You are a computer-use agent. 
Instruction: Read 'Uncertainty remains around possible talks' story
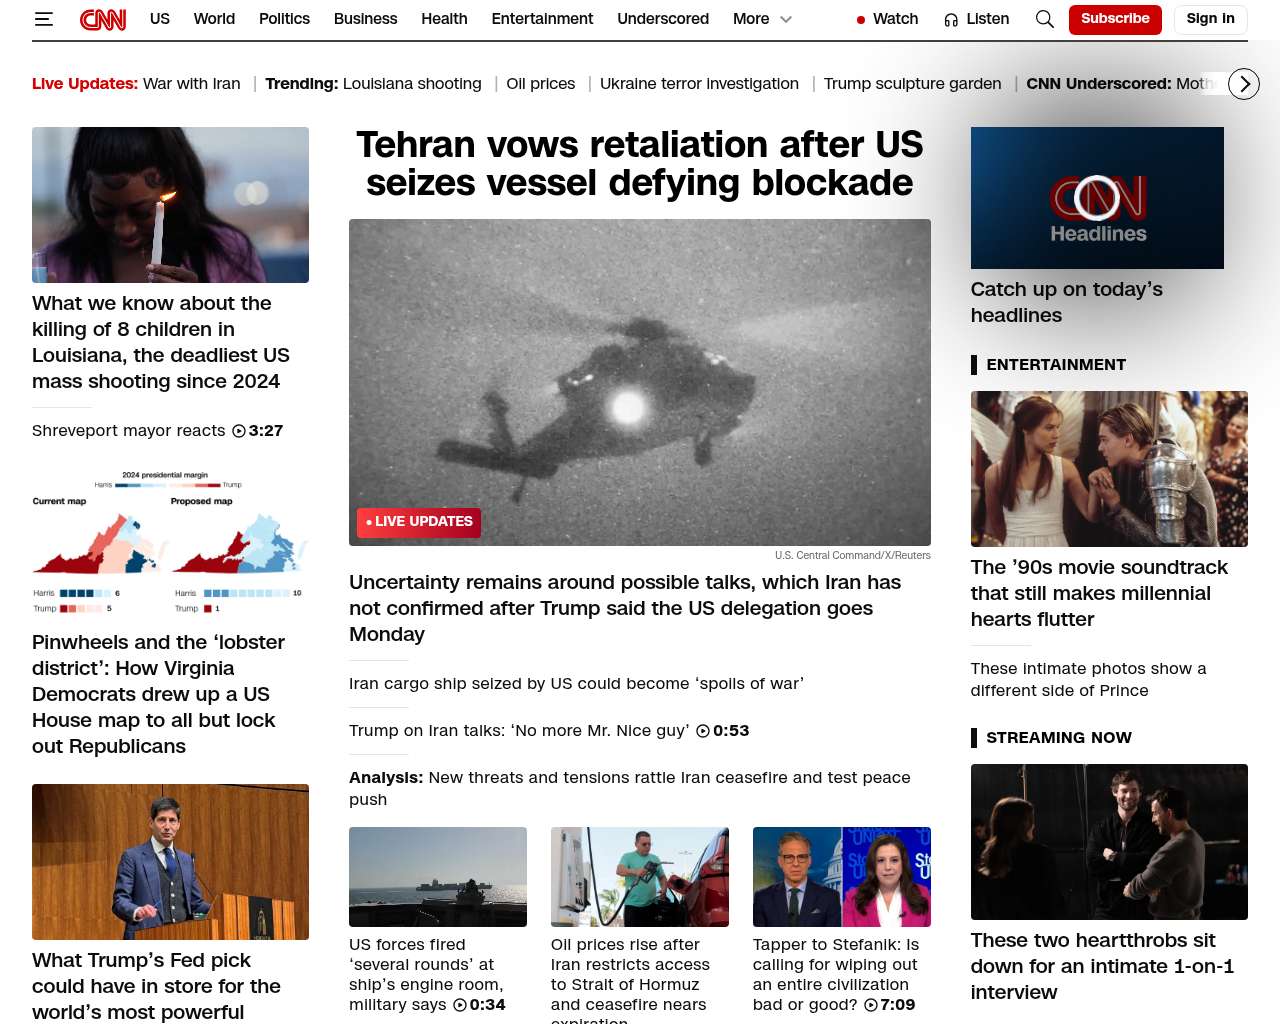click(x=625, y=608)
